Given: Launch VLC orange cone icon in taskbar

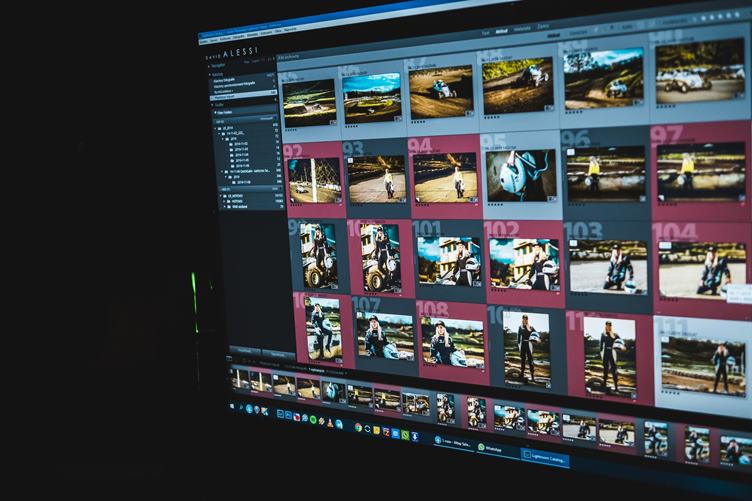Looking at the screenshot, I should (x=330, y=423).
